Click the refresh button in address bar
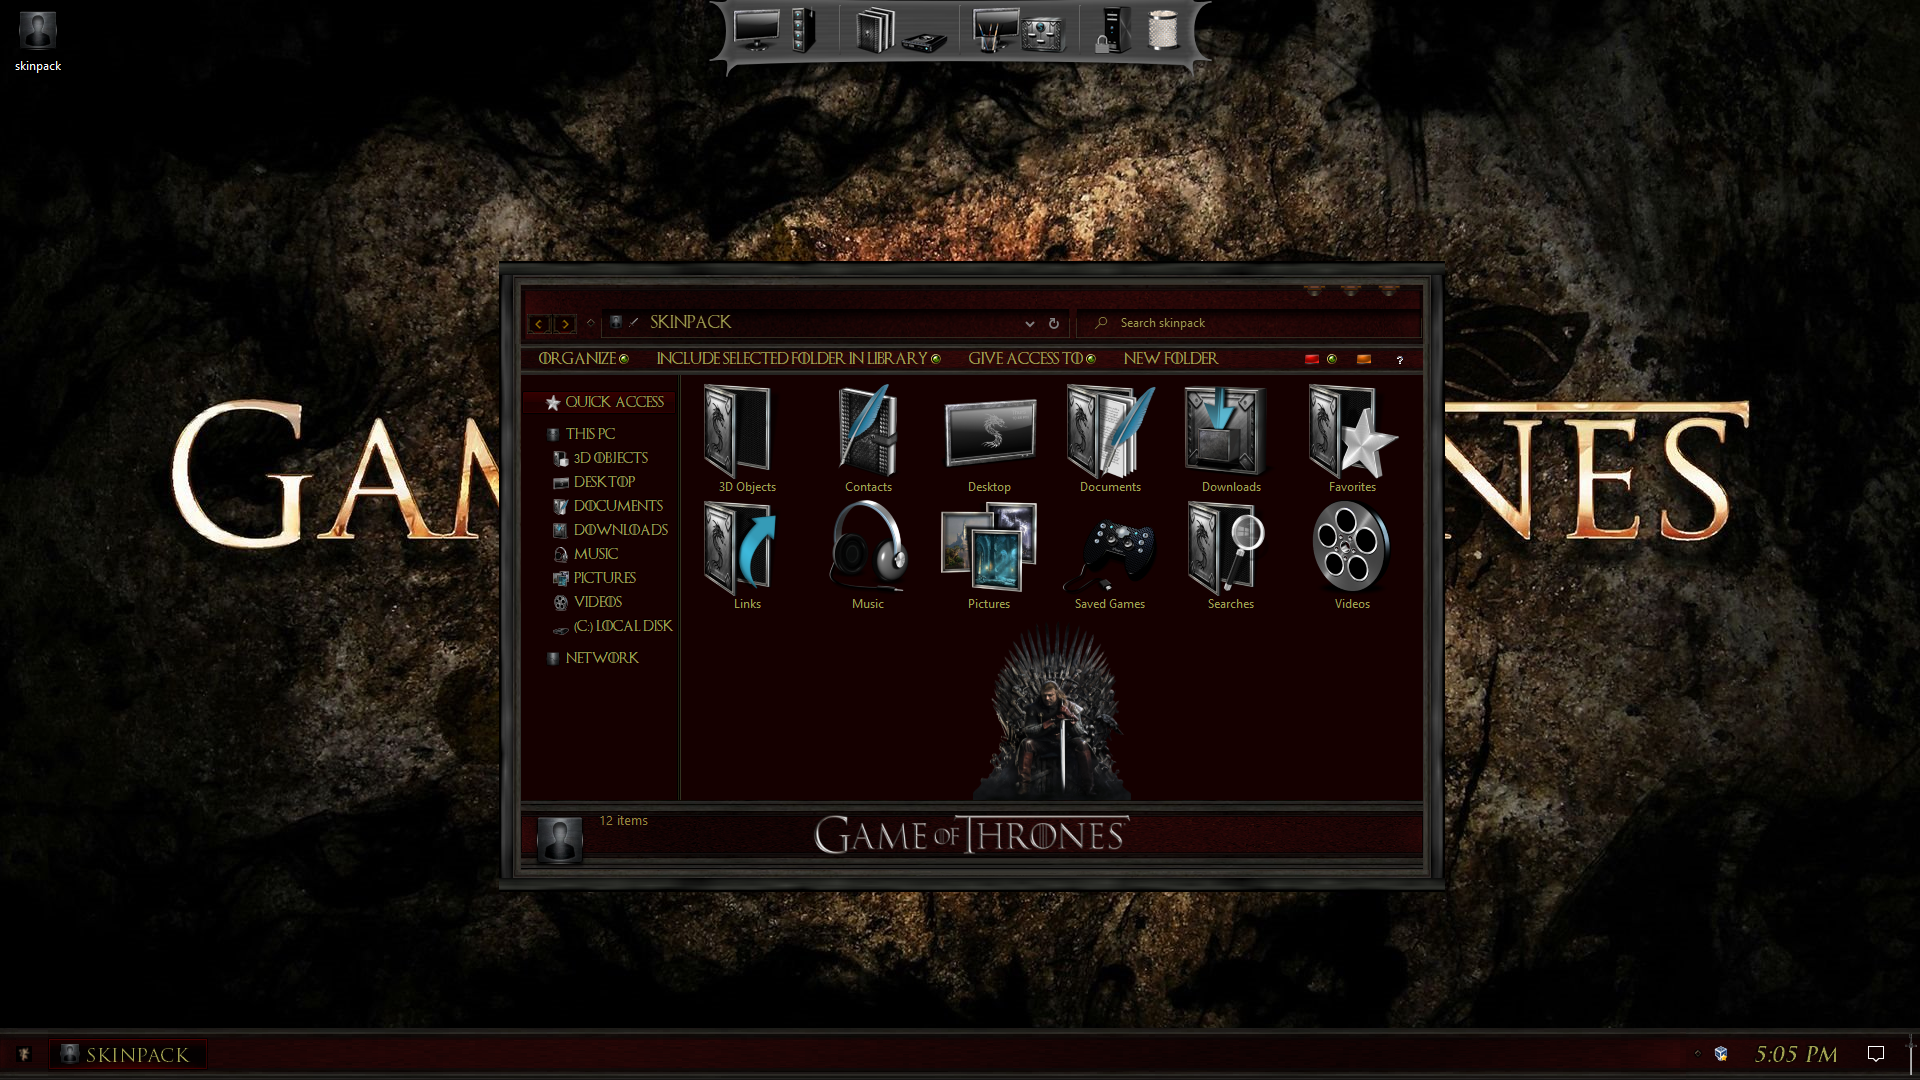This screenshot has width=1920, height=1080. point(1053,323)
